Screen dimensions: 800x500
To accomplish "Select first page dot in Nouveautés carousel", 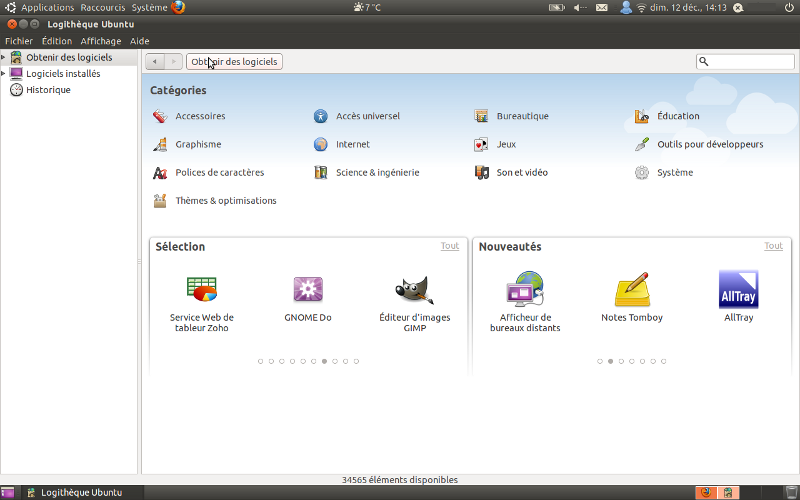I will click(x=599, y=361).
